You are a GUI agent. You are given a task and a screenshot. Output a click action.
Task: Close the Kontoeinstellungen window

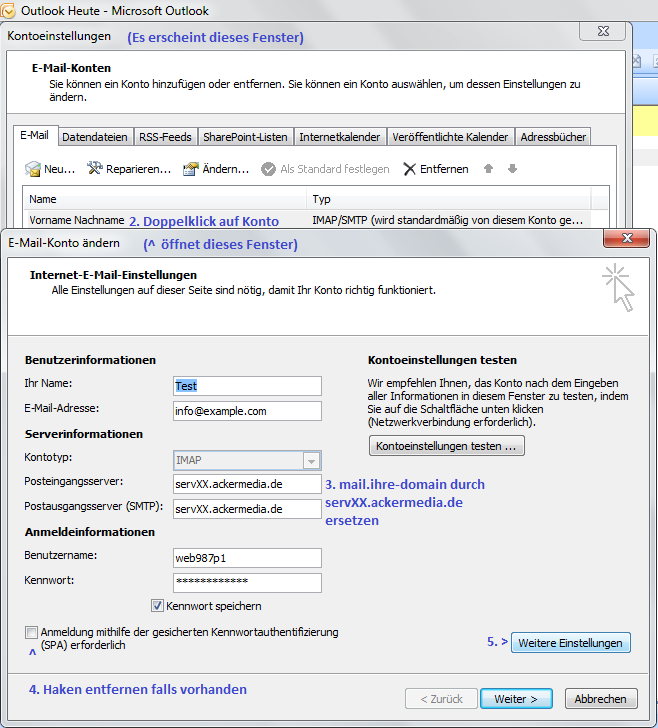(603, 31)
